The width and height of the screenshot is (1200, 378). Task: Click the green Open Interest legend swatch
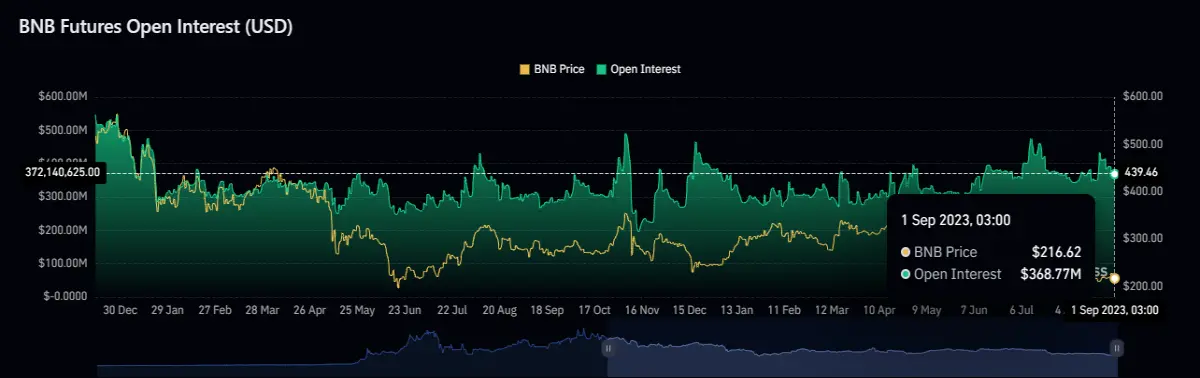601,69
